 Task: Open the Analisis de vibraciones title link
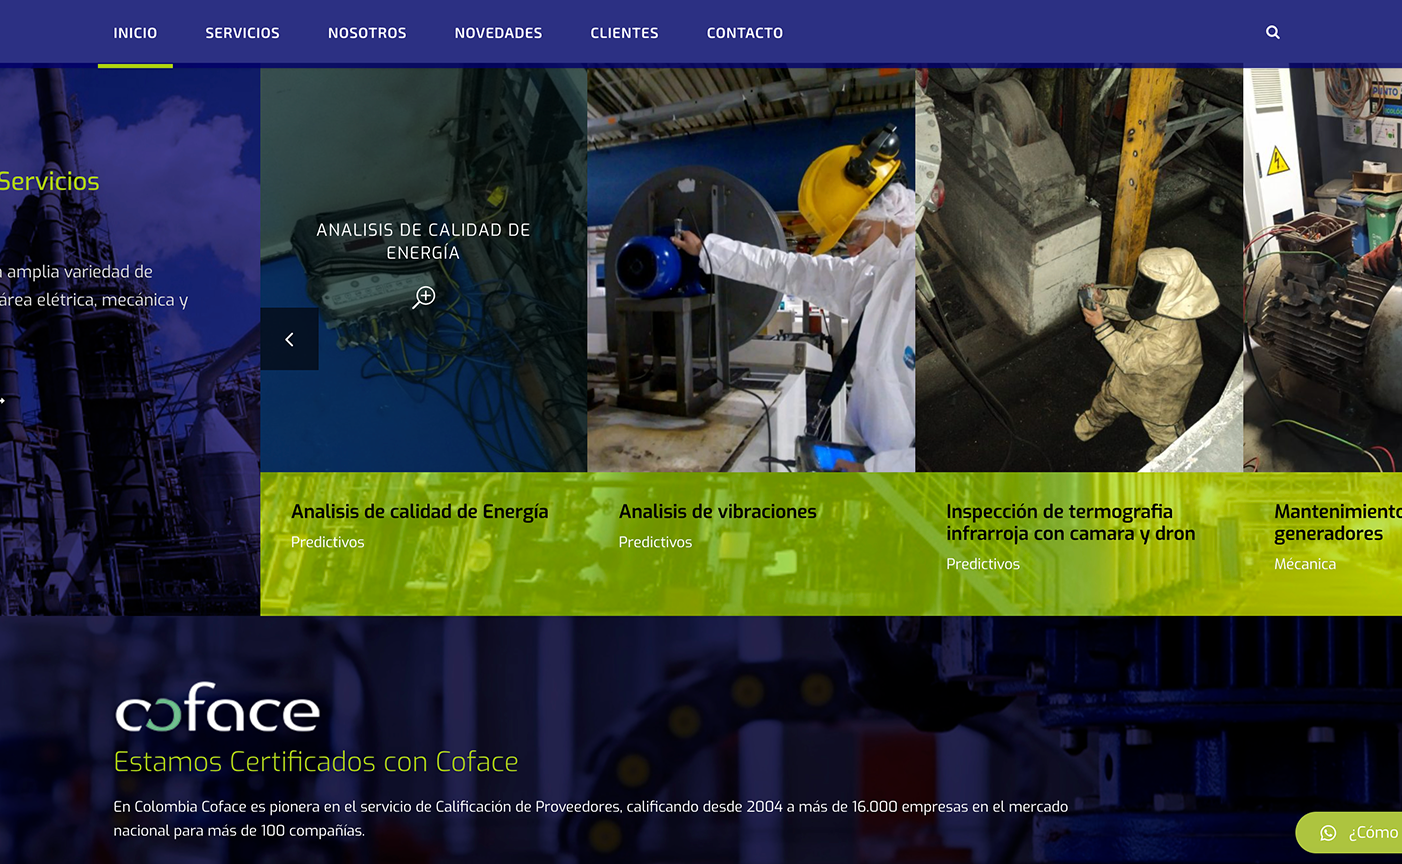[x=717, y=512]
